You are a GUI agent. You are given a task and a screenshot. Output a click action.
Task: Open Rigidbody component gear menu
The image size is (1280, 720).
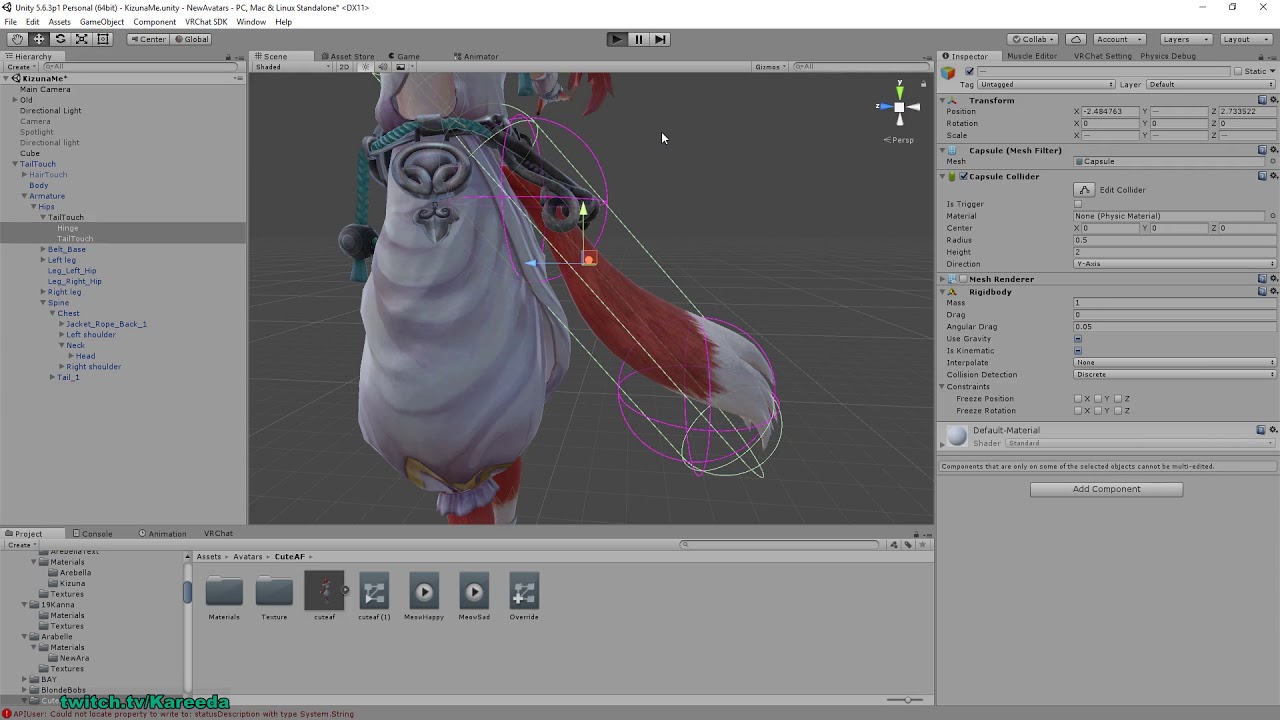pyautogui.click(x=1273, y=291)
